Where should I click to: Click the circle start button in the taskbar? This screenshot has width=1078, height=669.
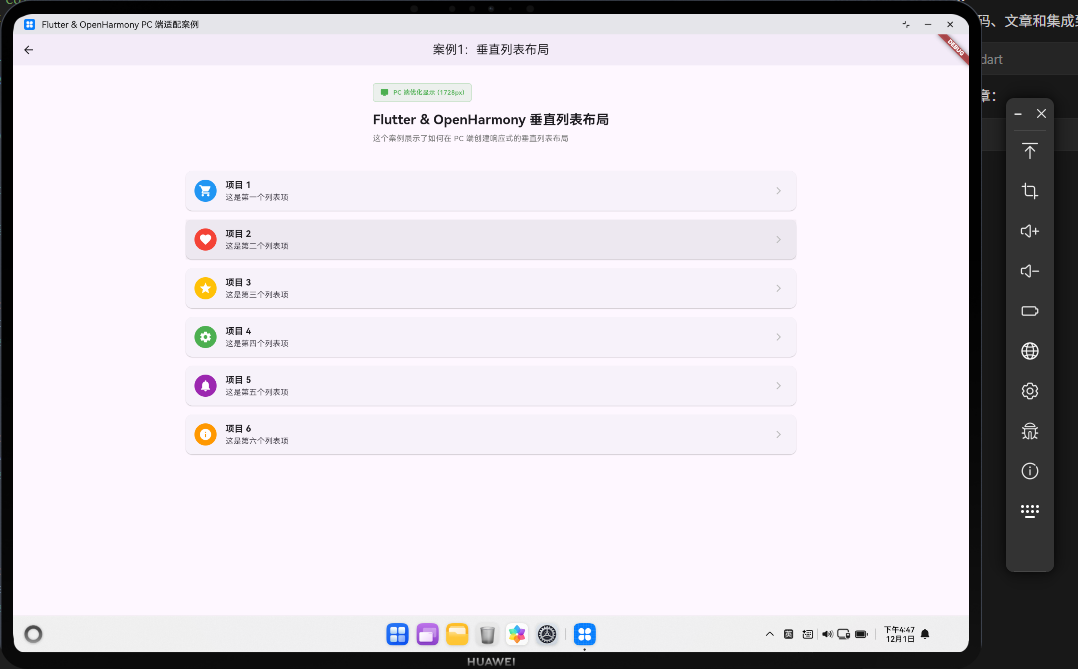click(33, 634)
